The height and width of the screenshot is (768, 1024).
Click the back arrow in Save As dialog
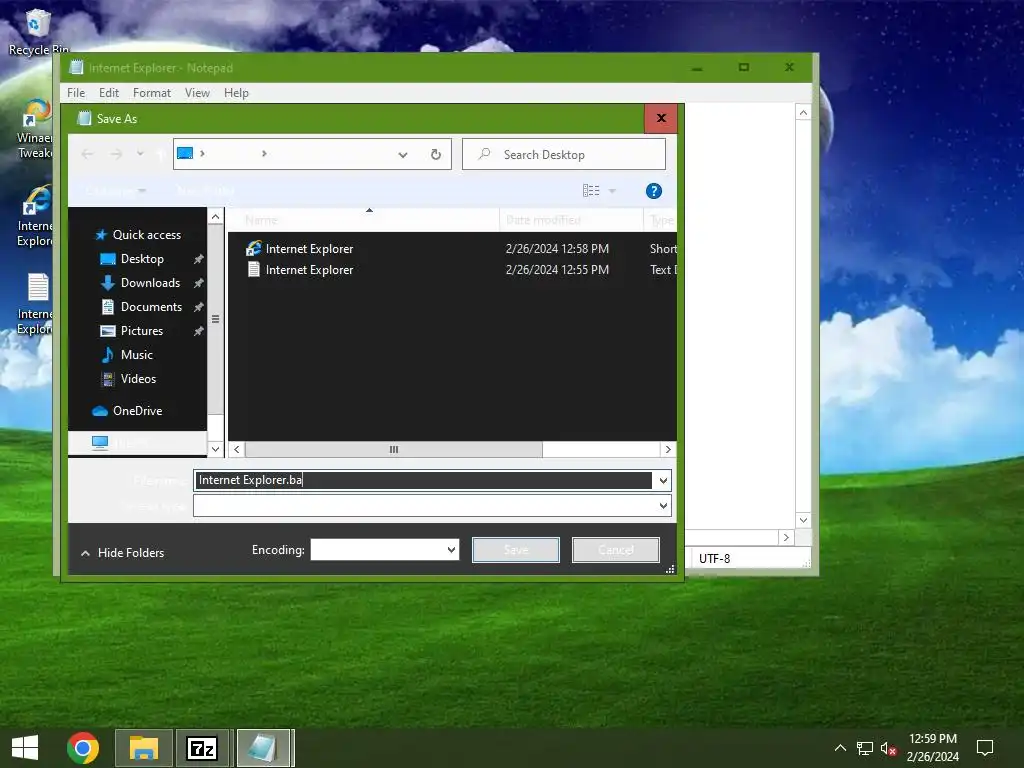(88, 154)
